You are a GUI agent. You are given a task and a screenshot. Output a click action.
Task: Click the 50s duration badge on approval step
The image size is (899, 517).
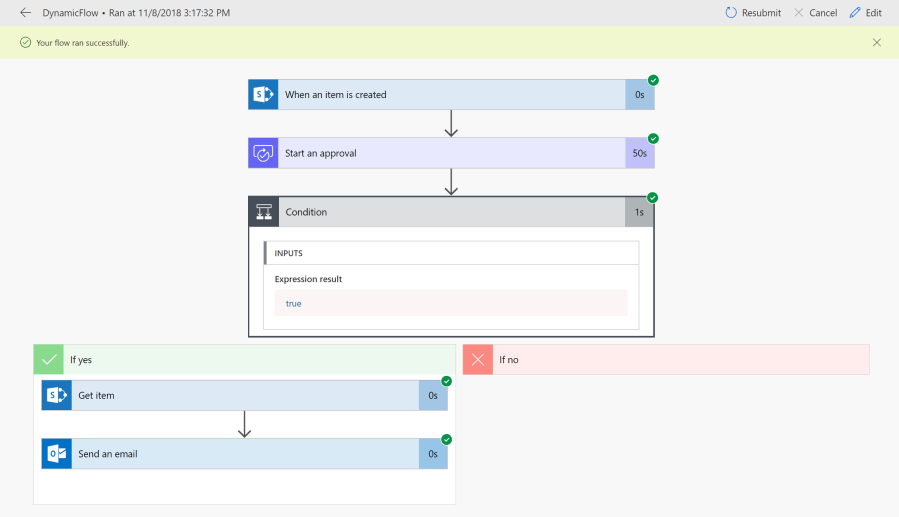639,153
